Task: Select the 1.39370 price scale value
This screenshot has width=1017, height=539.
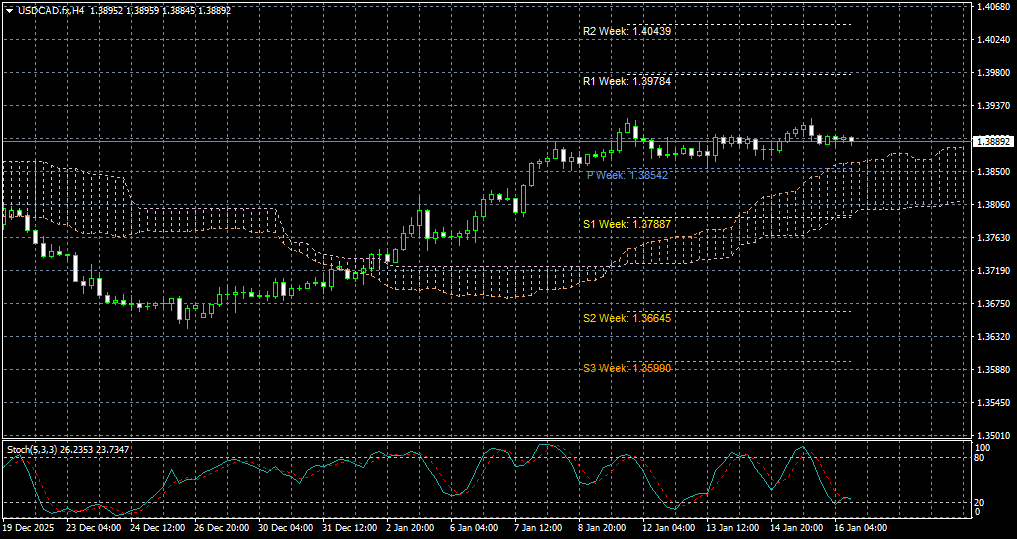Action: pyautogui.click(x=996, y=106)
